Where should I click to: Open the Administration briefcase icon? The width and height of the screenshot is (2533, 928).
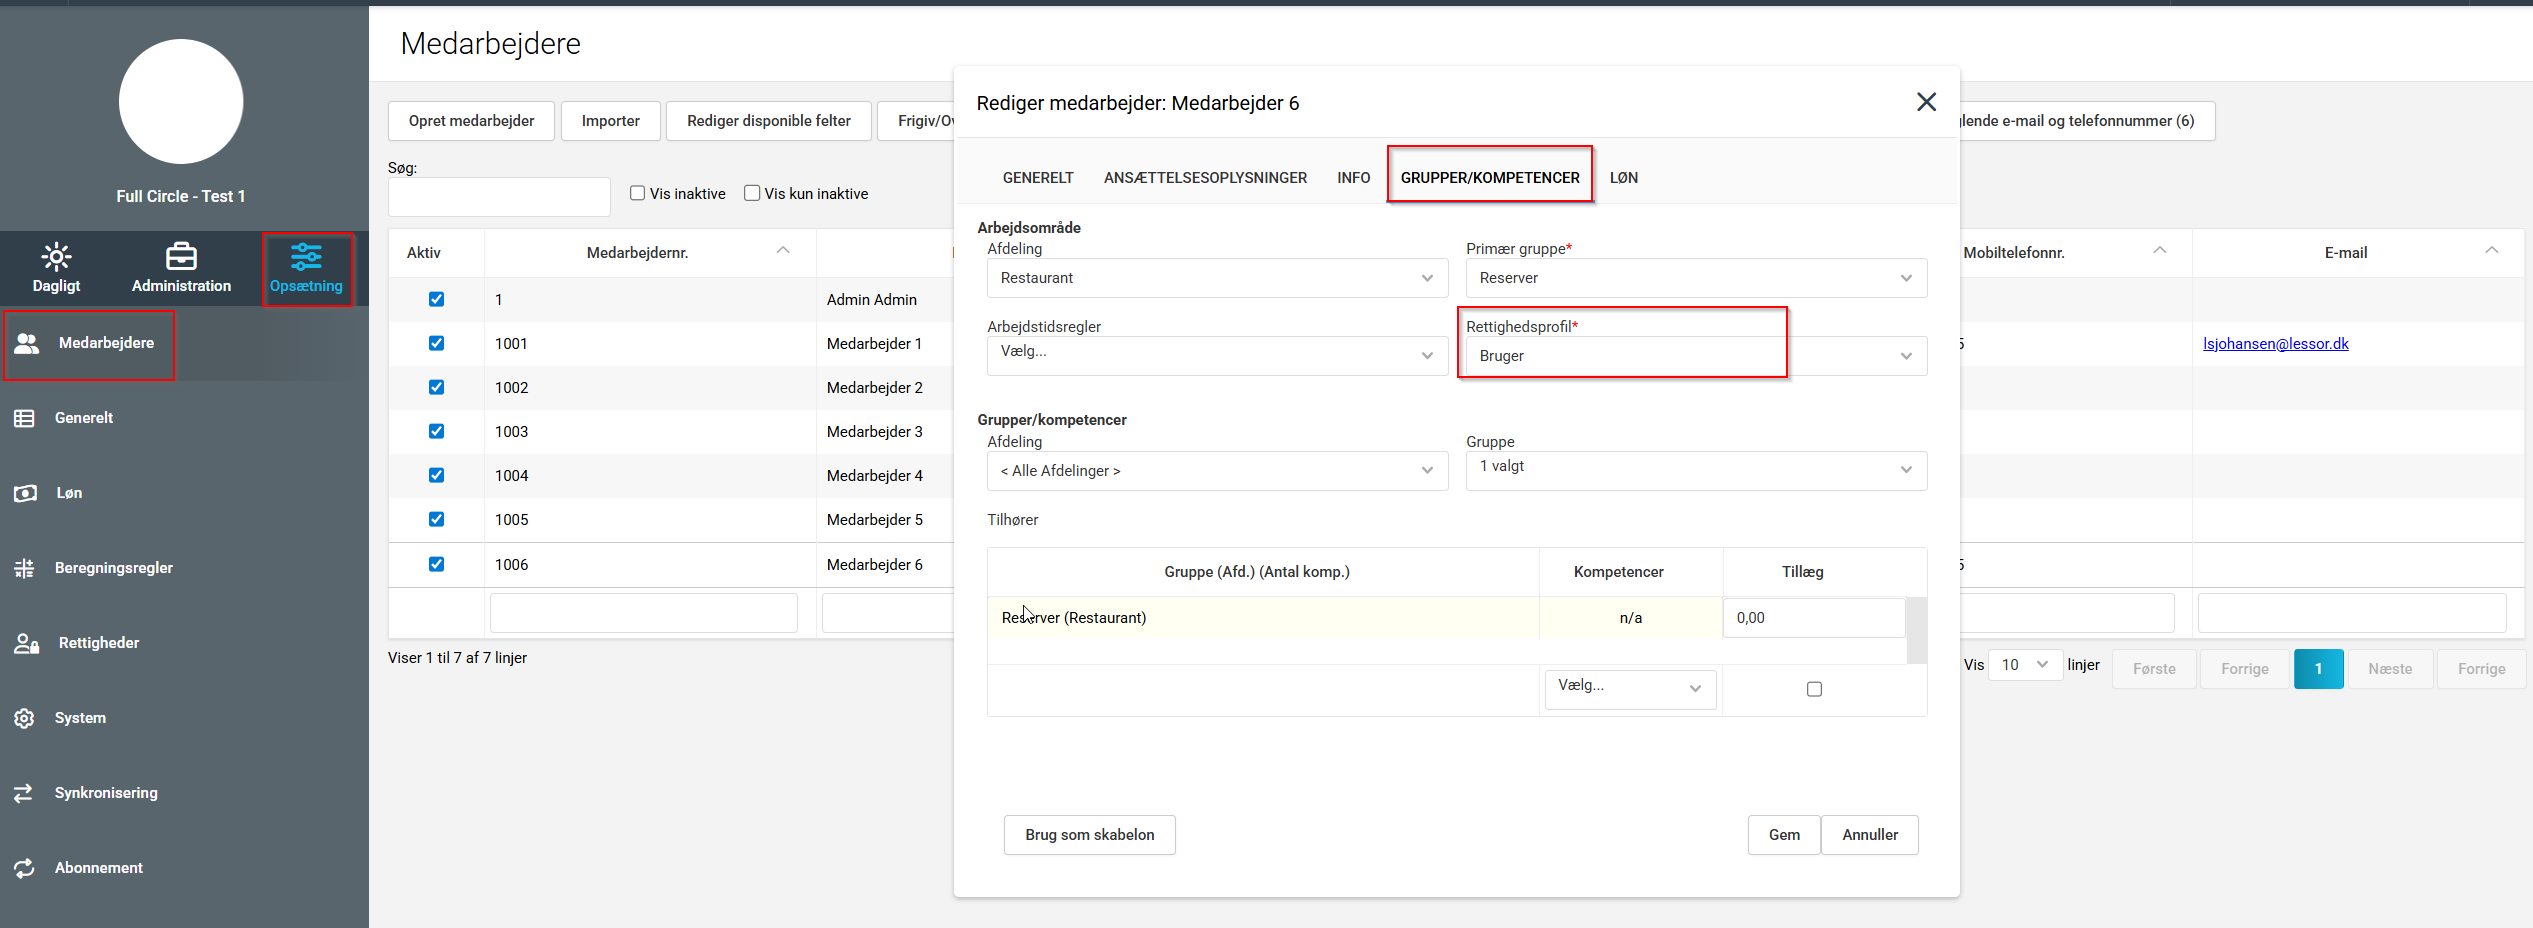pos(181,257)
